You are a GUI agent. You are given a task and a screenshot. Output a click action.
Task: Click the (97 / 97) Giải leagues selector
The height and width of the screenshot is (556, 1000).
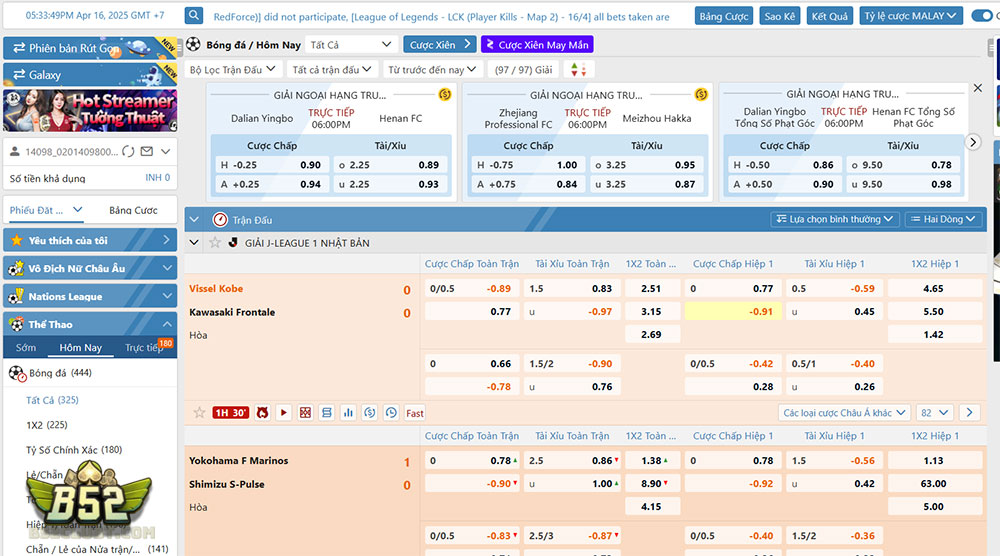click(x=524, y=70)
